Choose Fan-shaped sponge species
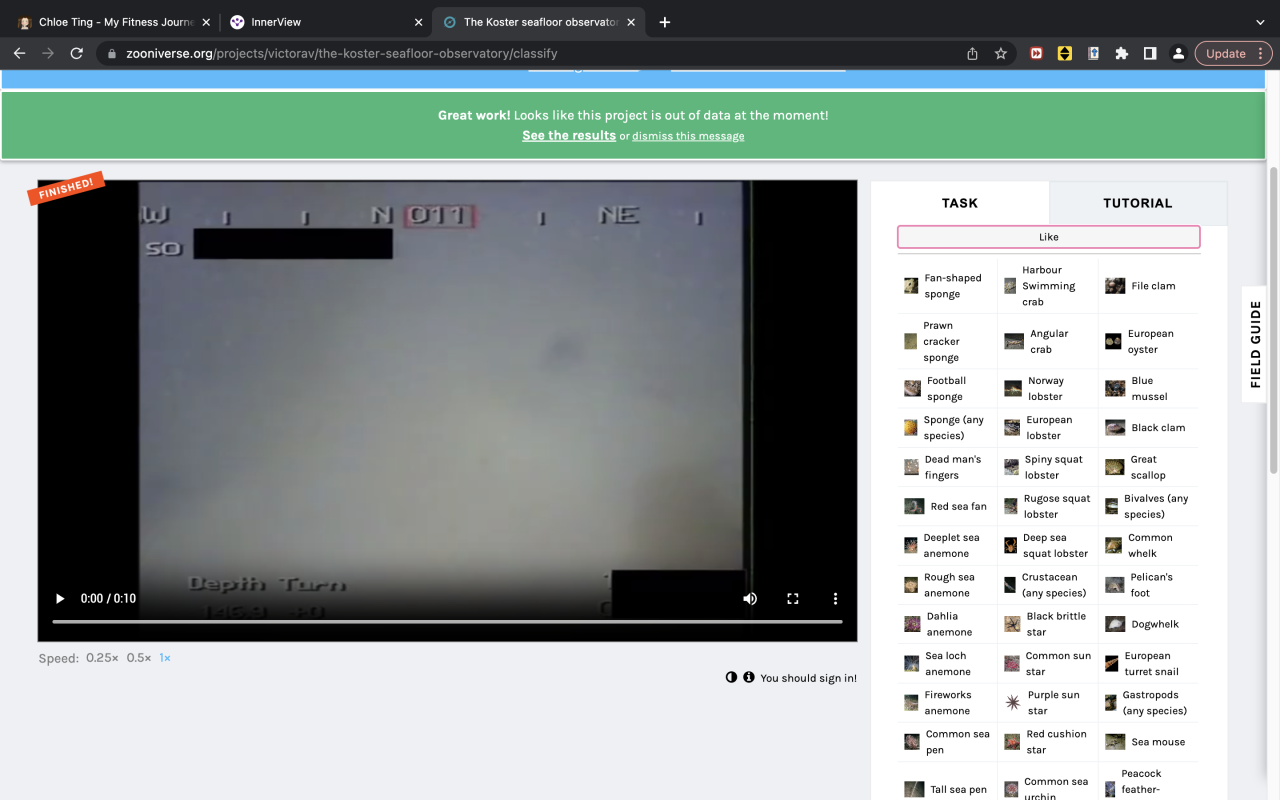The image size is (1280, 800). pyautogui.click(x=948, y=286)
